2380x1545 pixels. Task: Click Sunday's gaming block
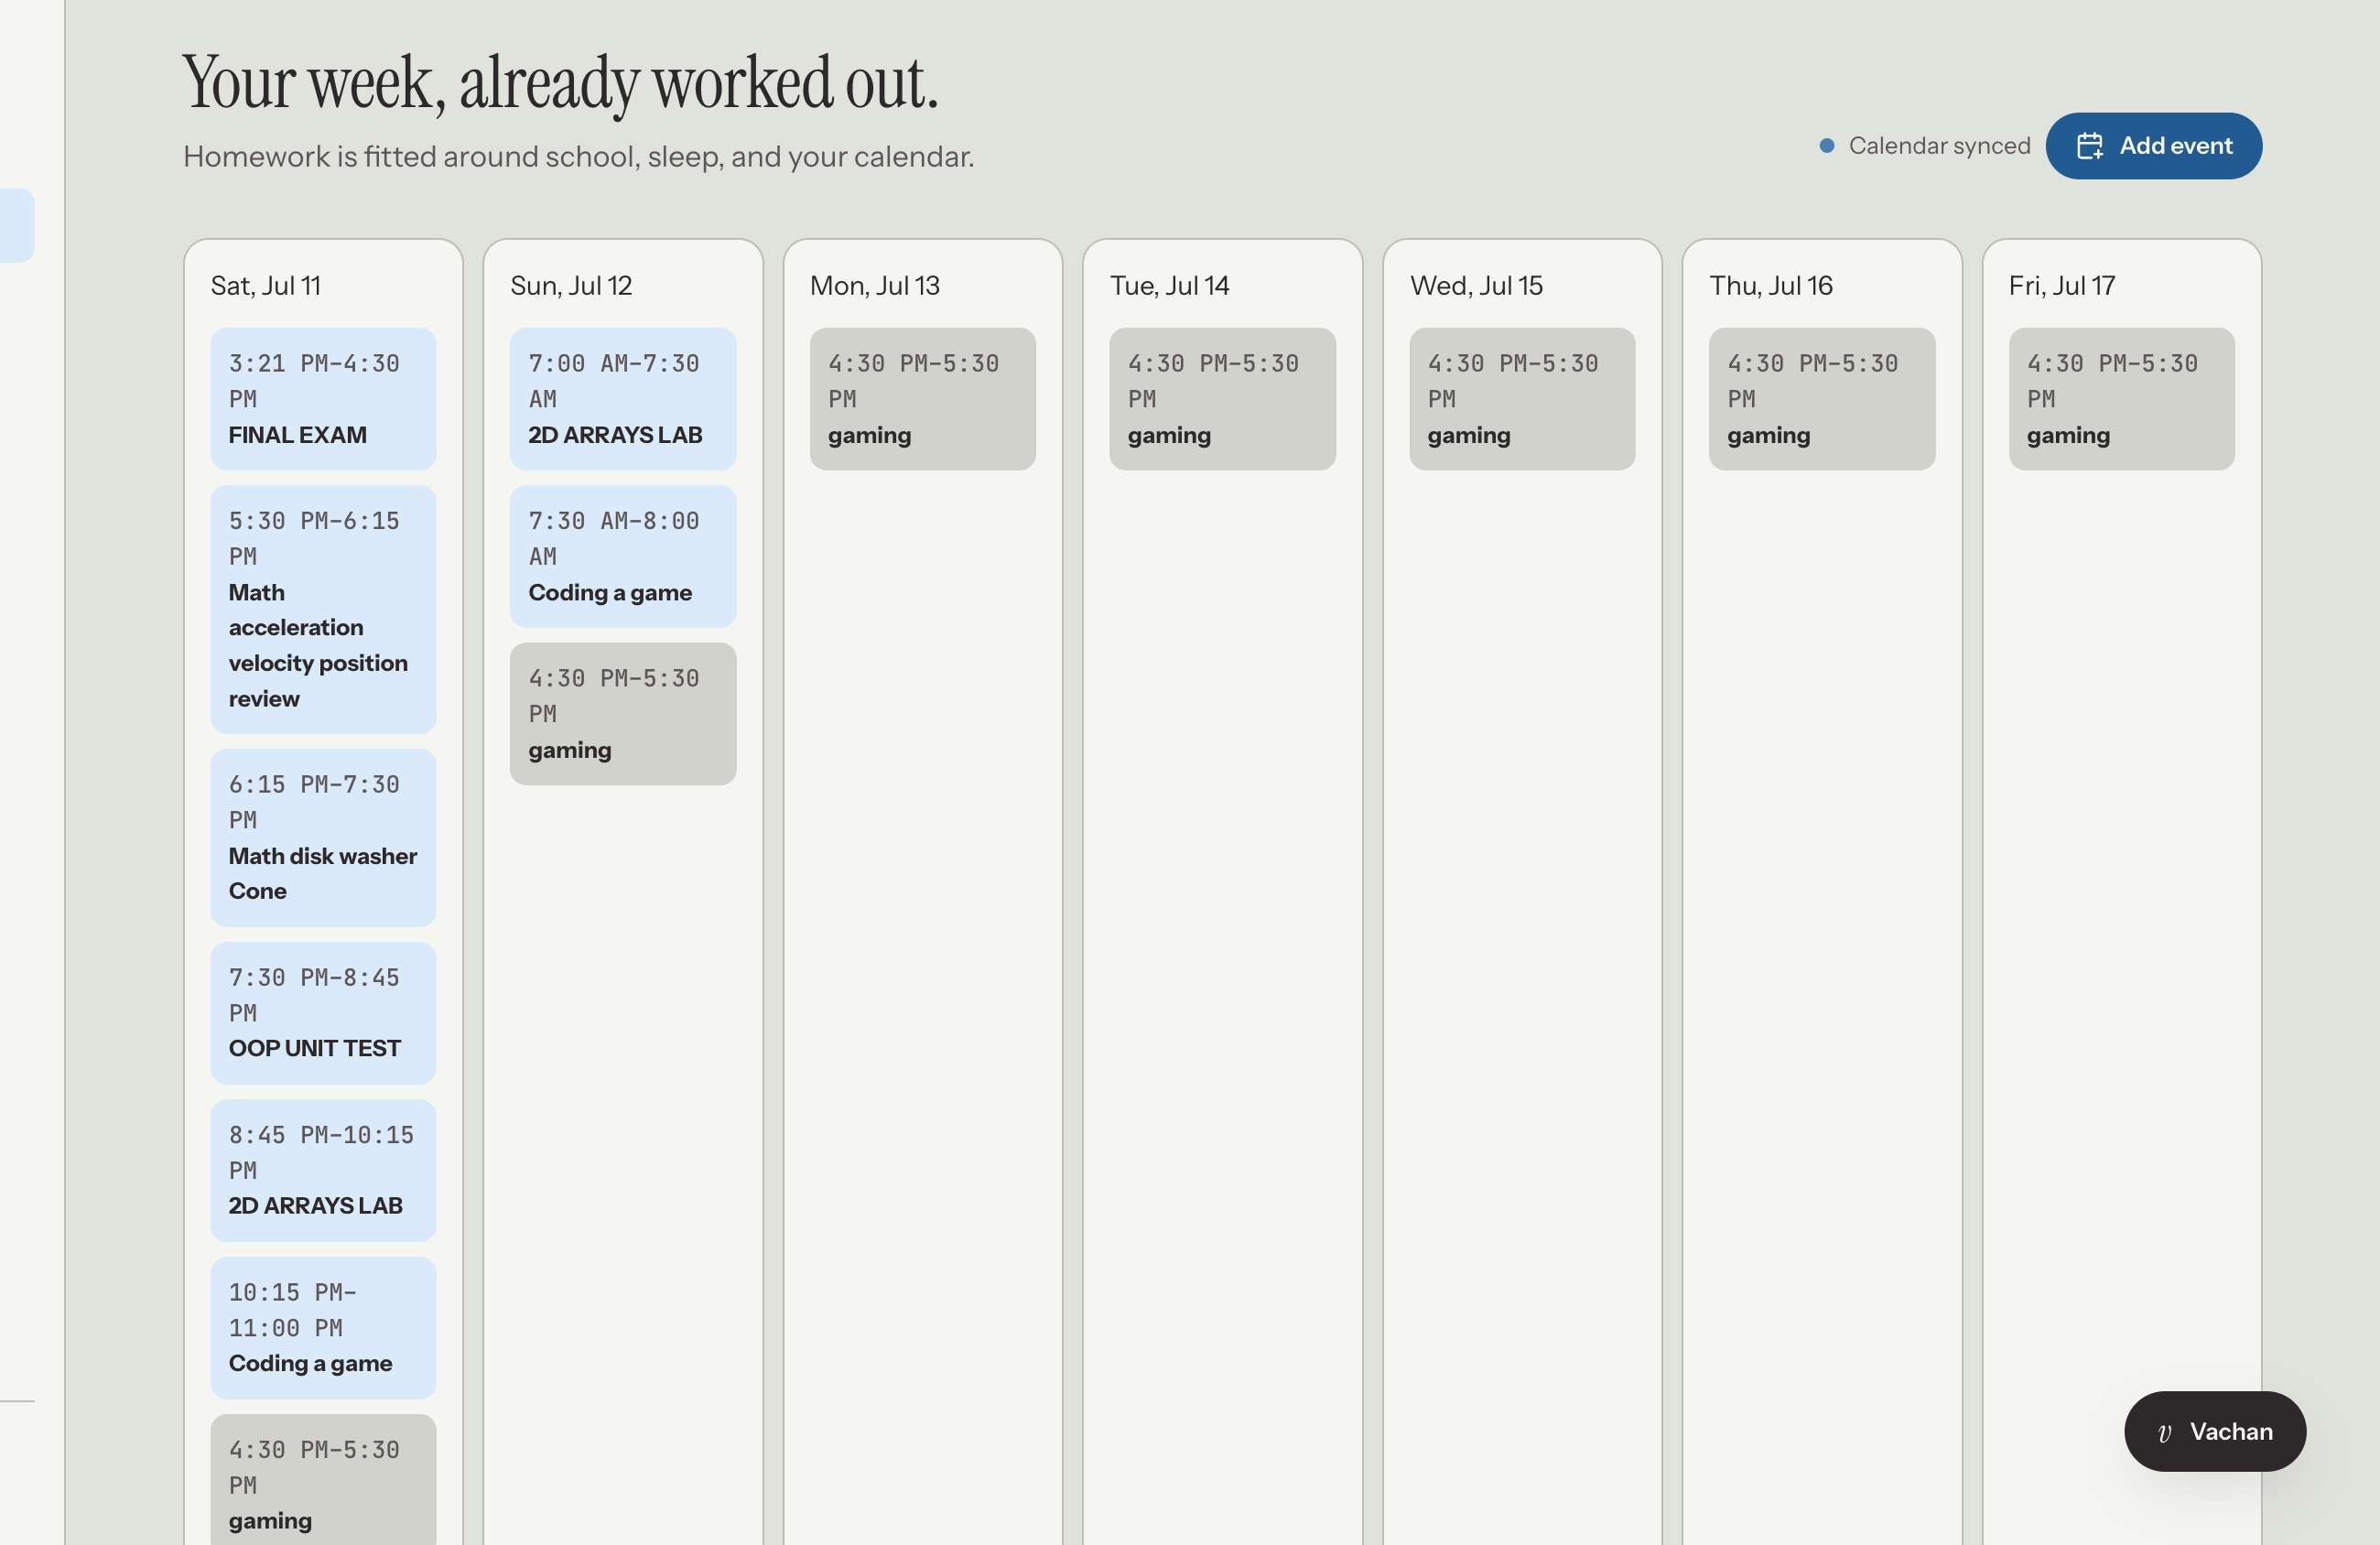point(623,714)
